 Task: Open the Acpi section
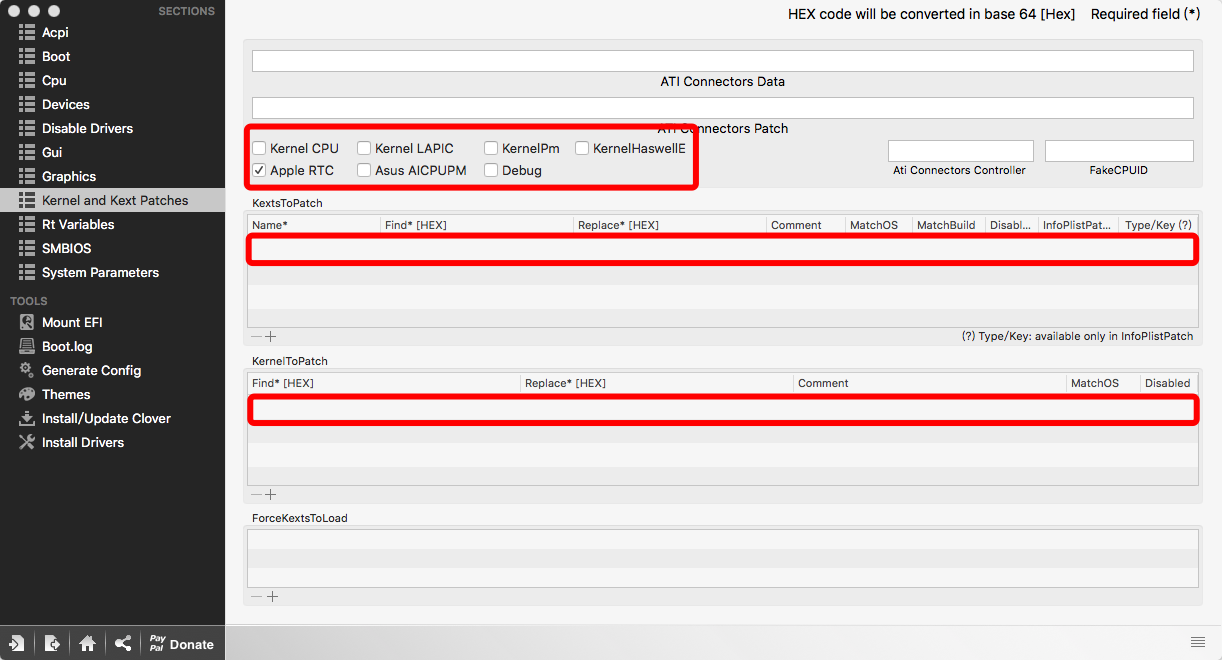[55, 32]
